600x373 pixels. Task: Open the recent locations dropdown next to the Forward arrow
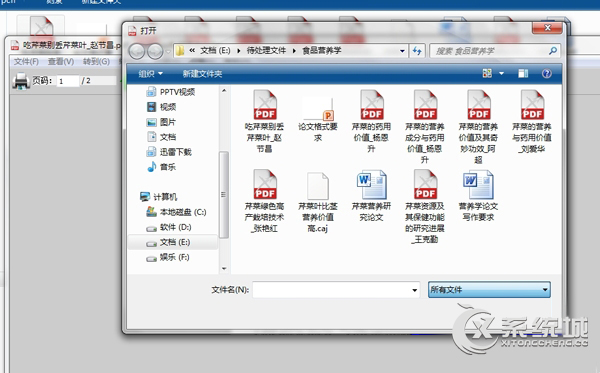click(168, 51)
